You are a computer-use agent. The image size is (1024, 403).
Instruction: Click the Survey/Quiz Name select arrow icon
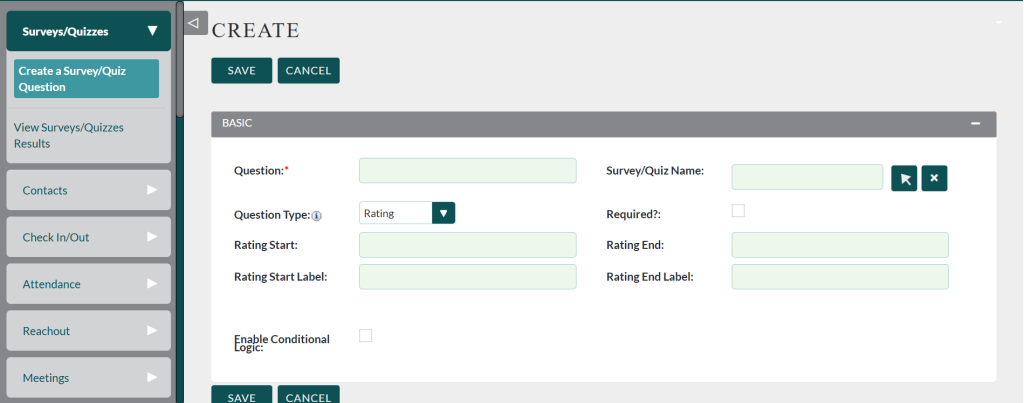pyautogui.click(x=904, y=178)
